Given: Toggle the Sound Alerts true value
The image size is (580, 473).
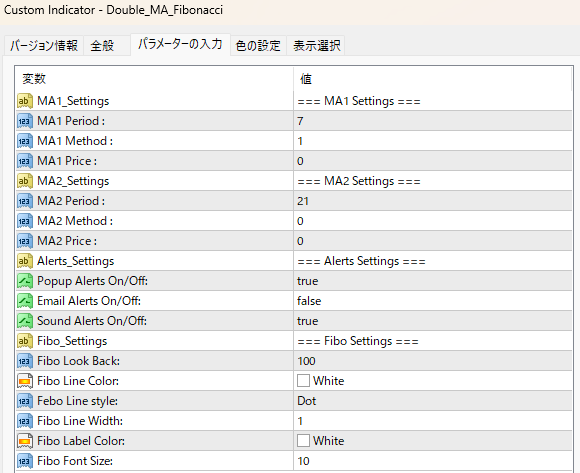Looking at the screenshot, I should (x=432, y=321).
